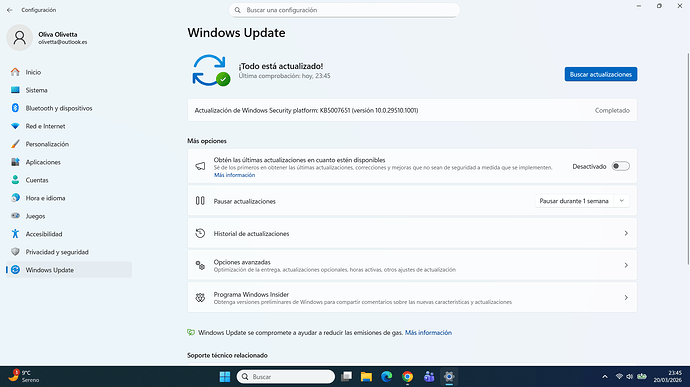The width and height of the screenshot is (690, 387).
Task: Open the Windows Start menu
Action: click(x=225, y=376)
